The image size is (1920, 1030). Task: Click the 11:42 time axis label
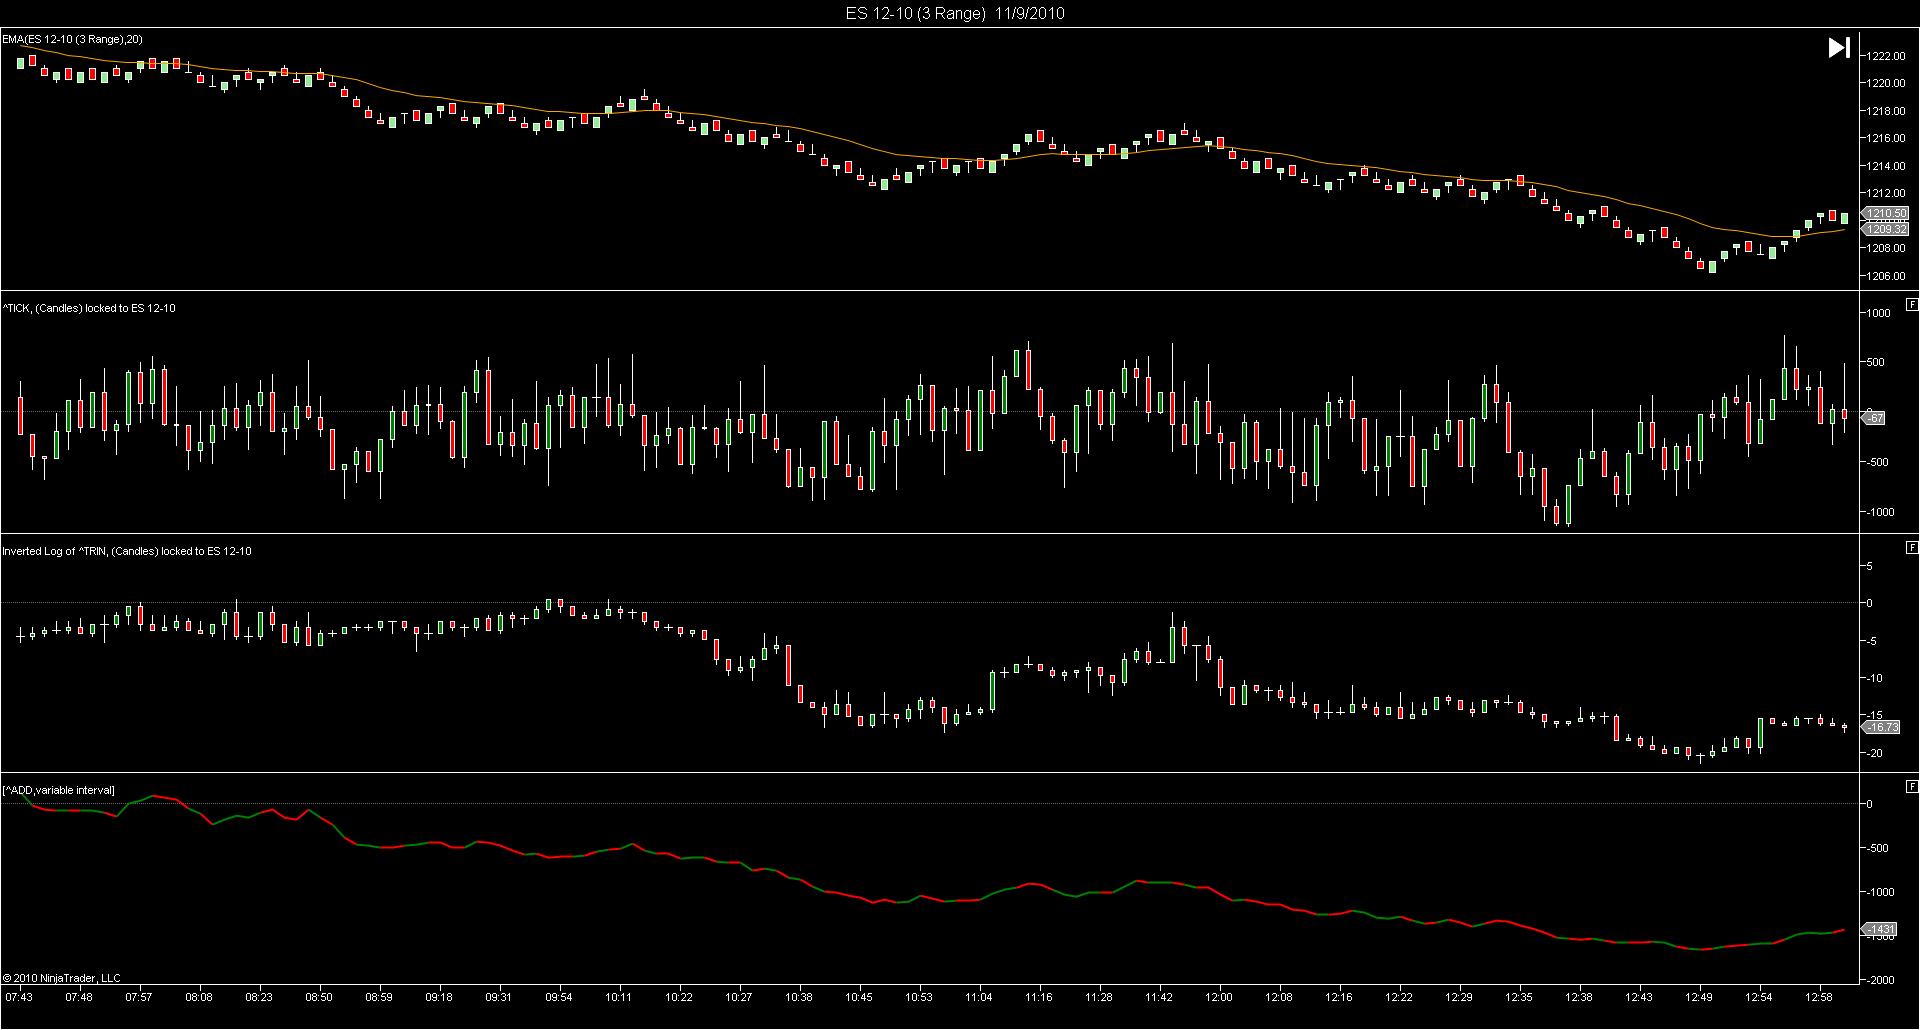pyautogui.click(x=1159, y=997)
